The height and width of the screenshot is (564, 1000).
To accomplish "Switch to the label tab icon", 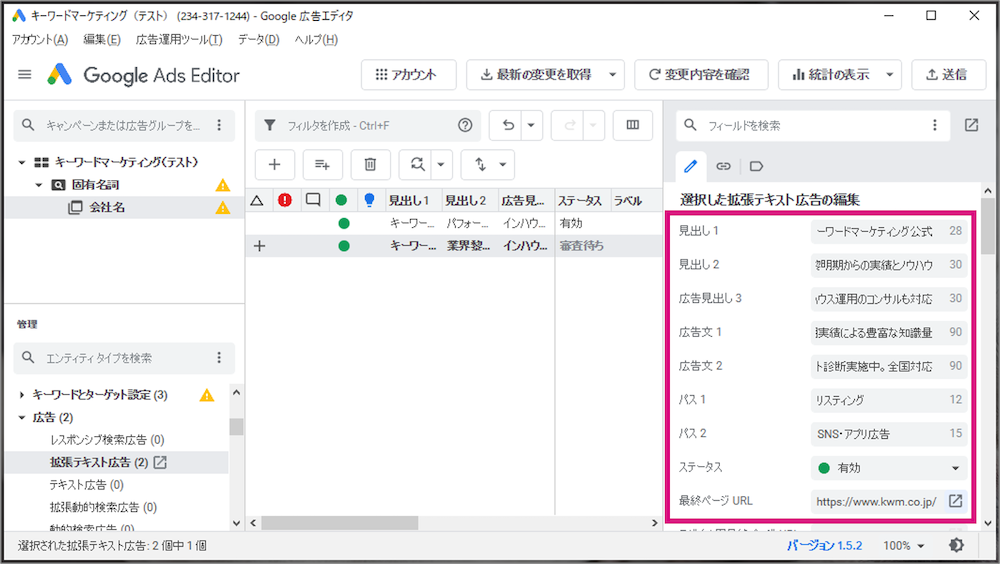I will coord(756,167).
